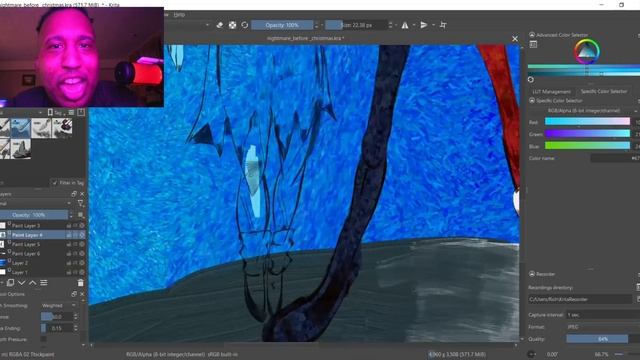This screenshot has width=640, height=360.
Task: Delete layer with trash icon
Action: pos(80,282)
